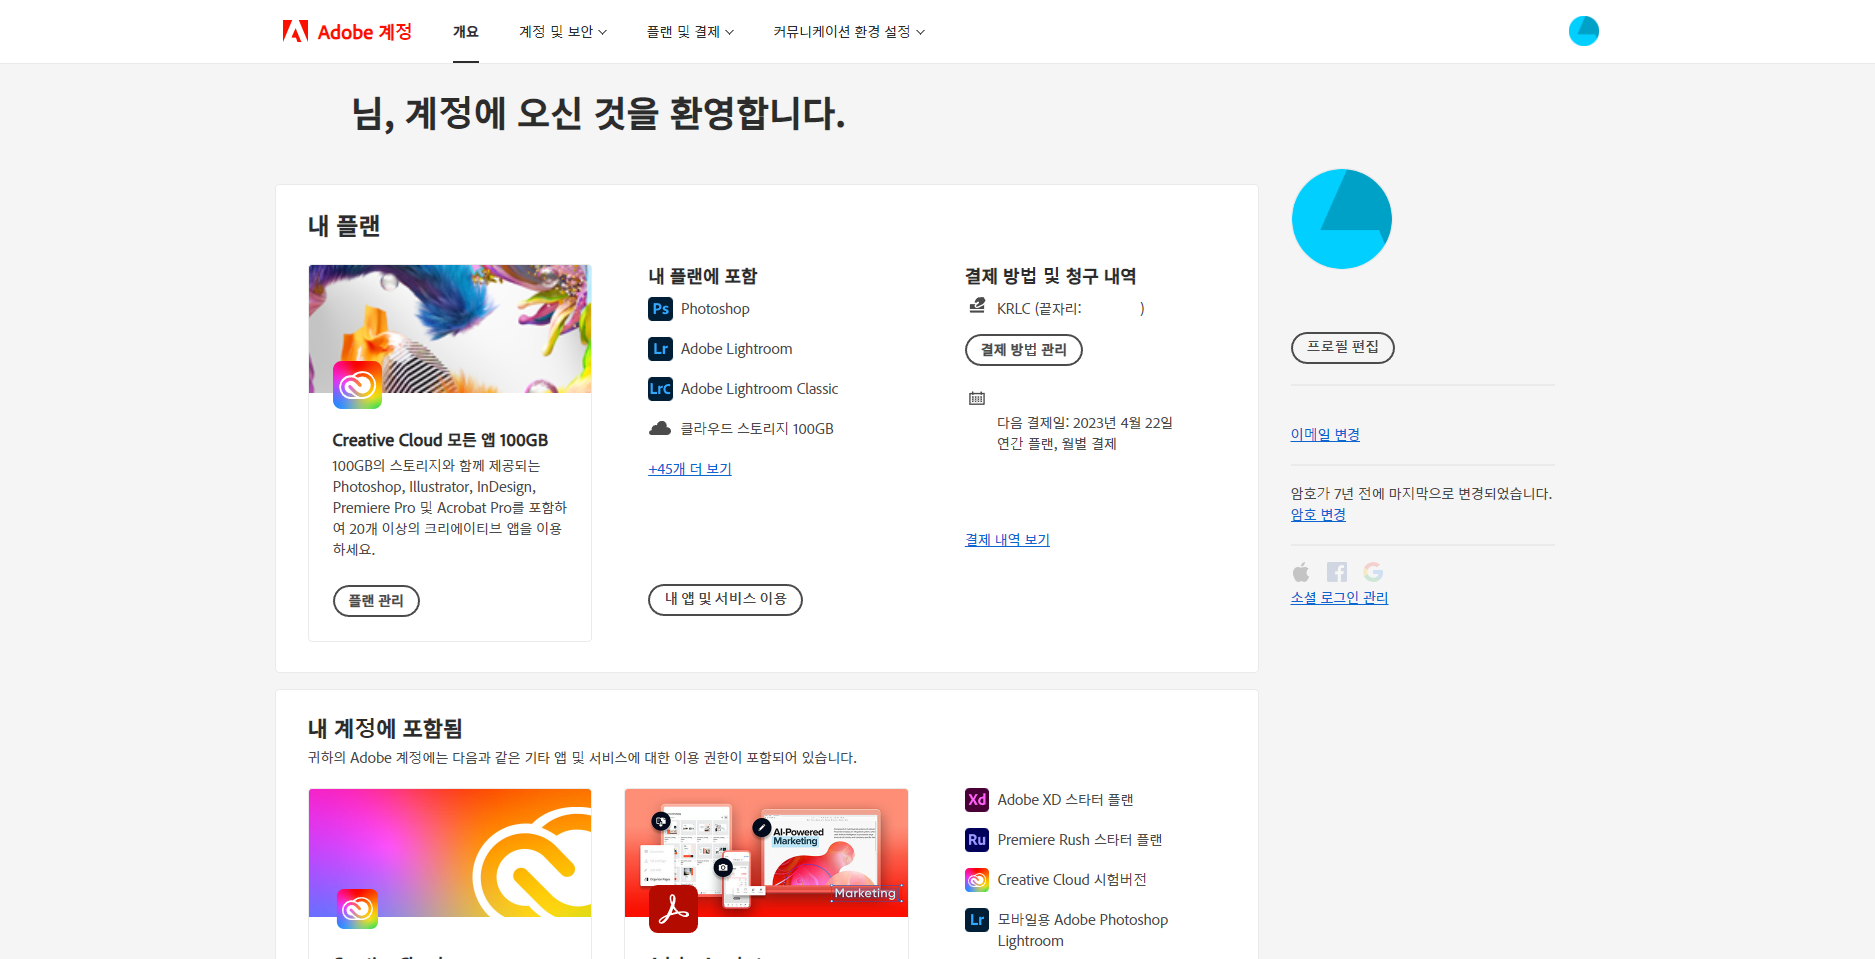Open the 이메일 변경 link
The image size is (1875, 959).
pos(1325,435)
